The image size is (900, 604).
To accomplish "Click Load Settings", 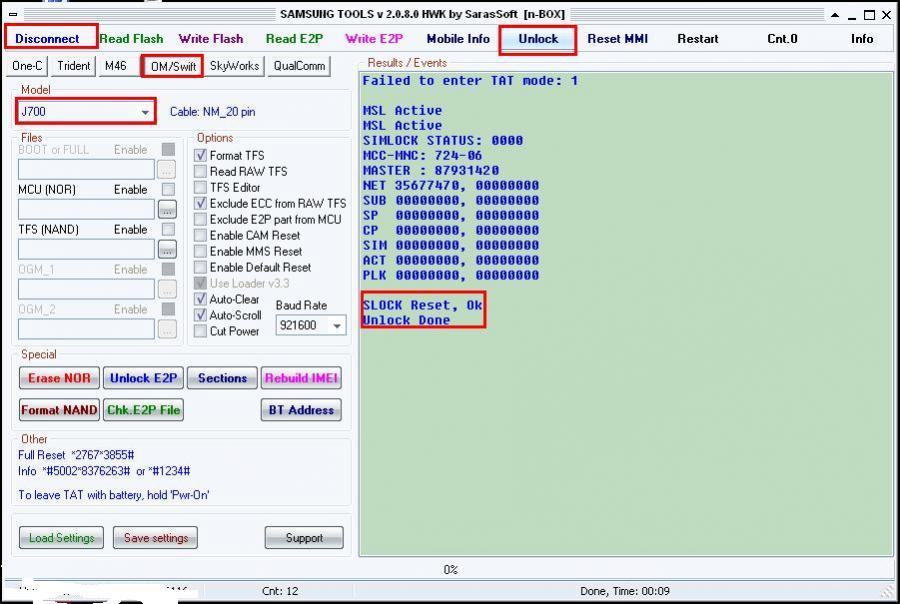I will [61, 538].
